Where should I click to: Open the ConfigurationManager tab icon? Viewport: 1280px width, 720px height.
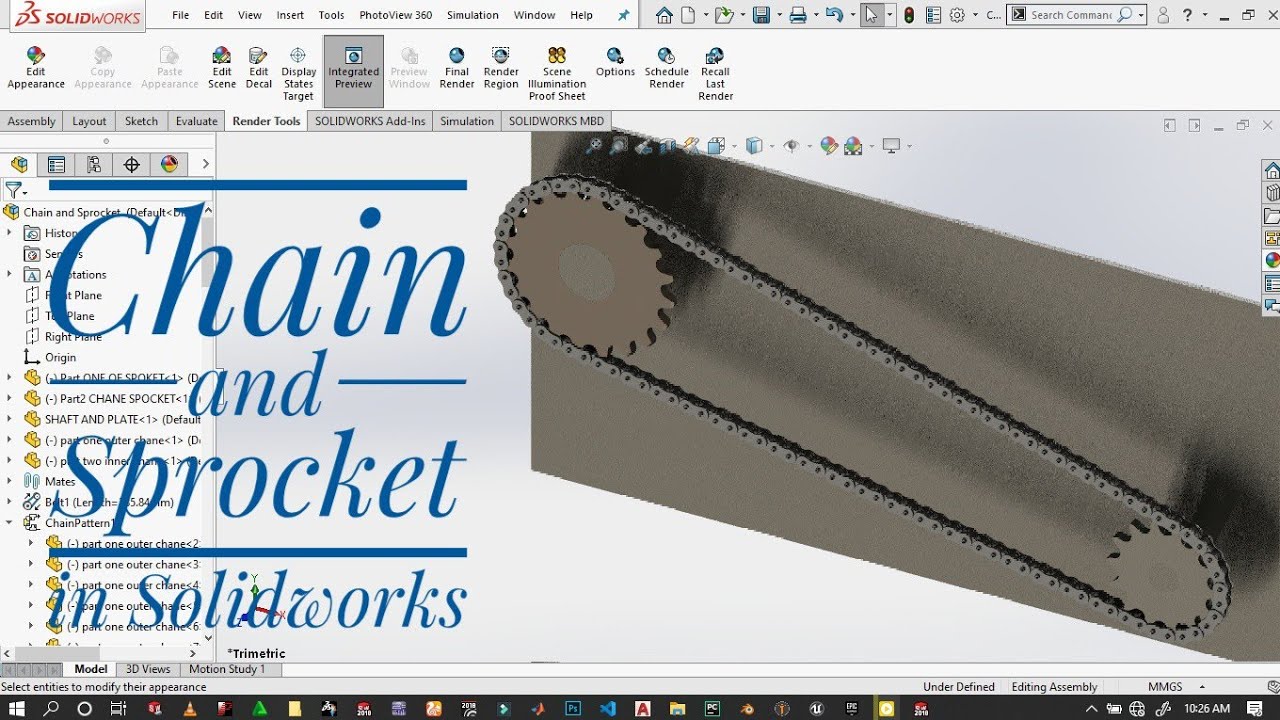(x=94, y=165)
